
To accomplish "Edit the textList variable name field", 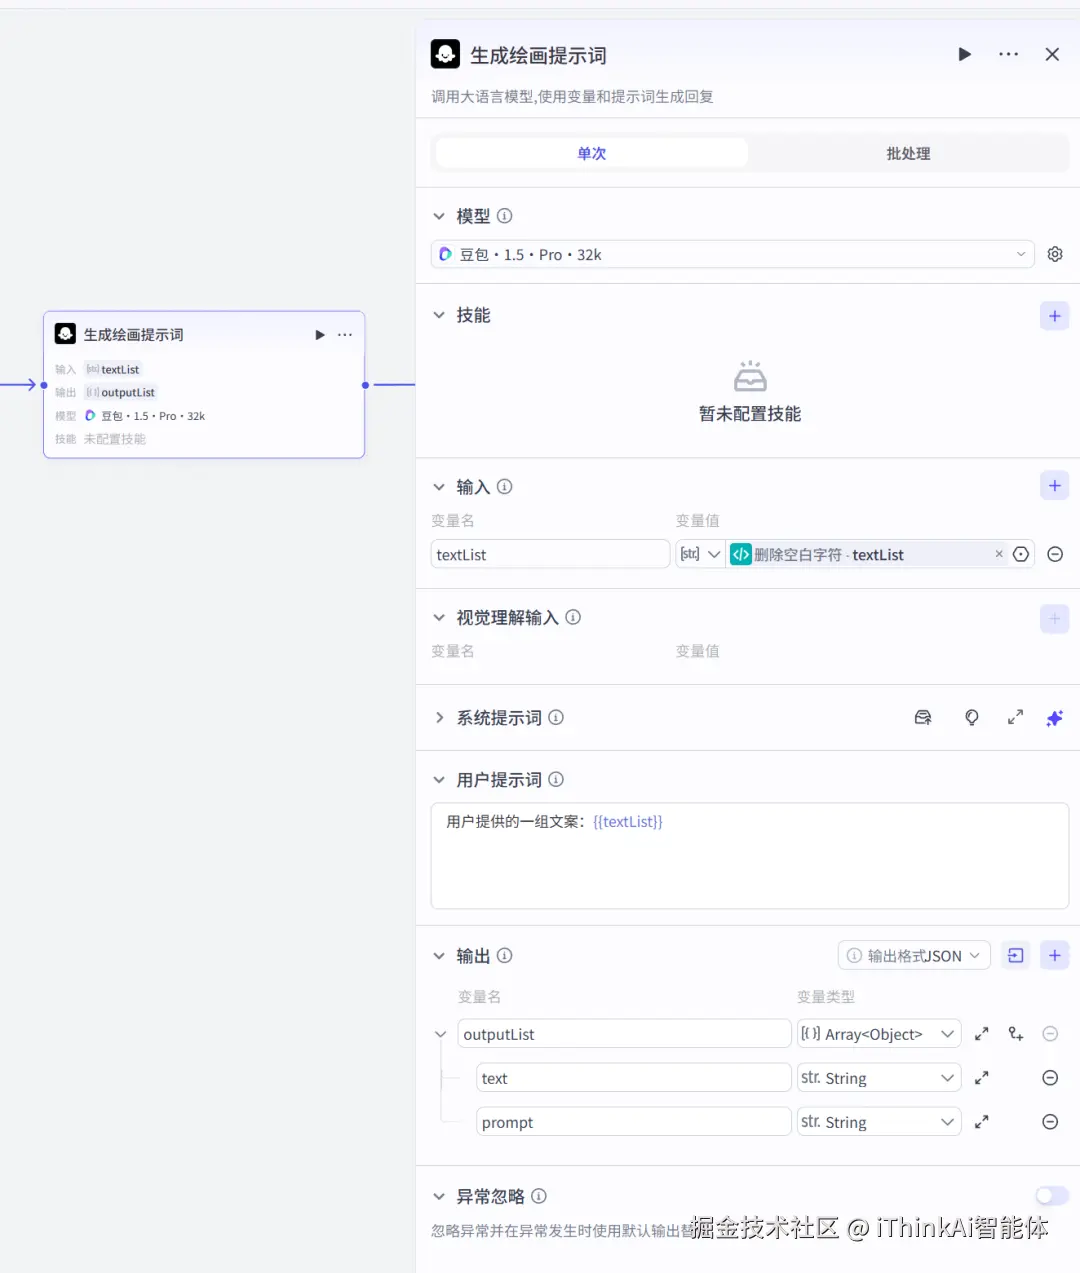I will (550, 554).
